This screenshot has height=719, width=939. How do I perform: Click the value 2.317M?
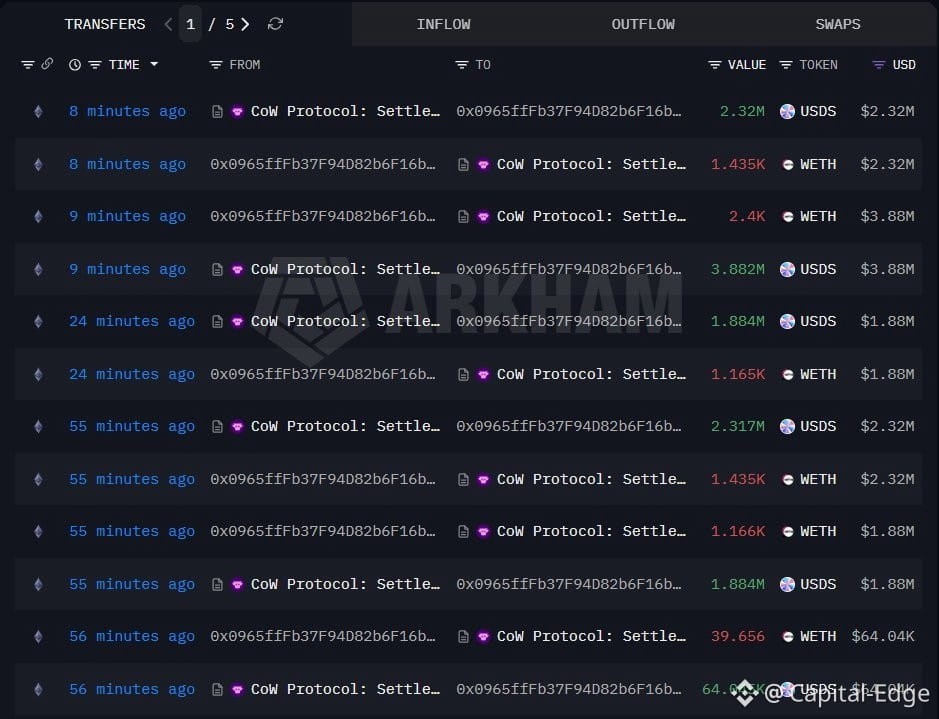[737, 426]
